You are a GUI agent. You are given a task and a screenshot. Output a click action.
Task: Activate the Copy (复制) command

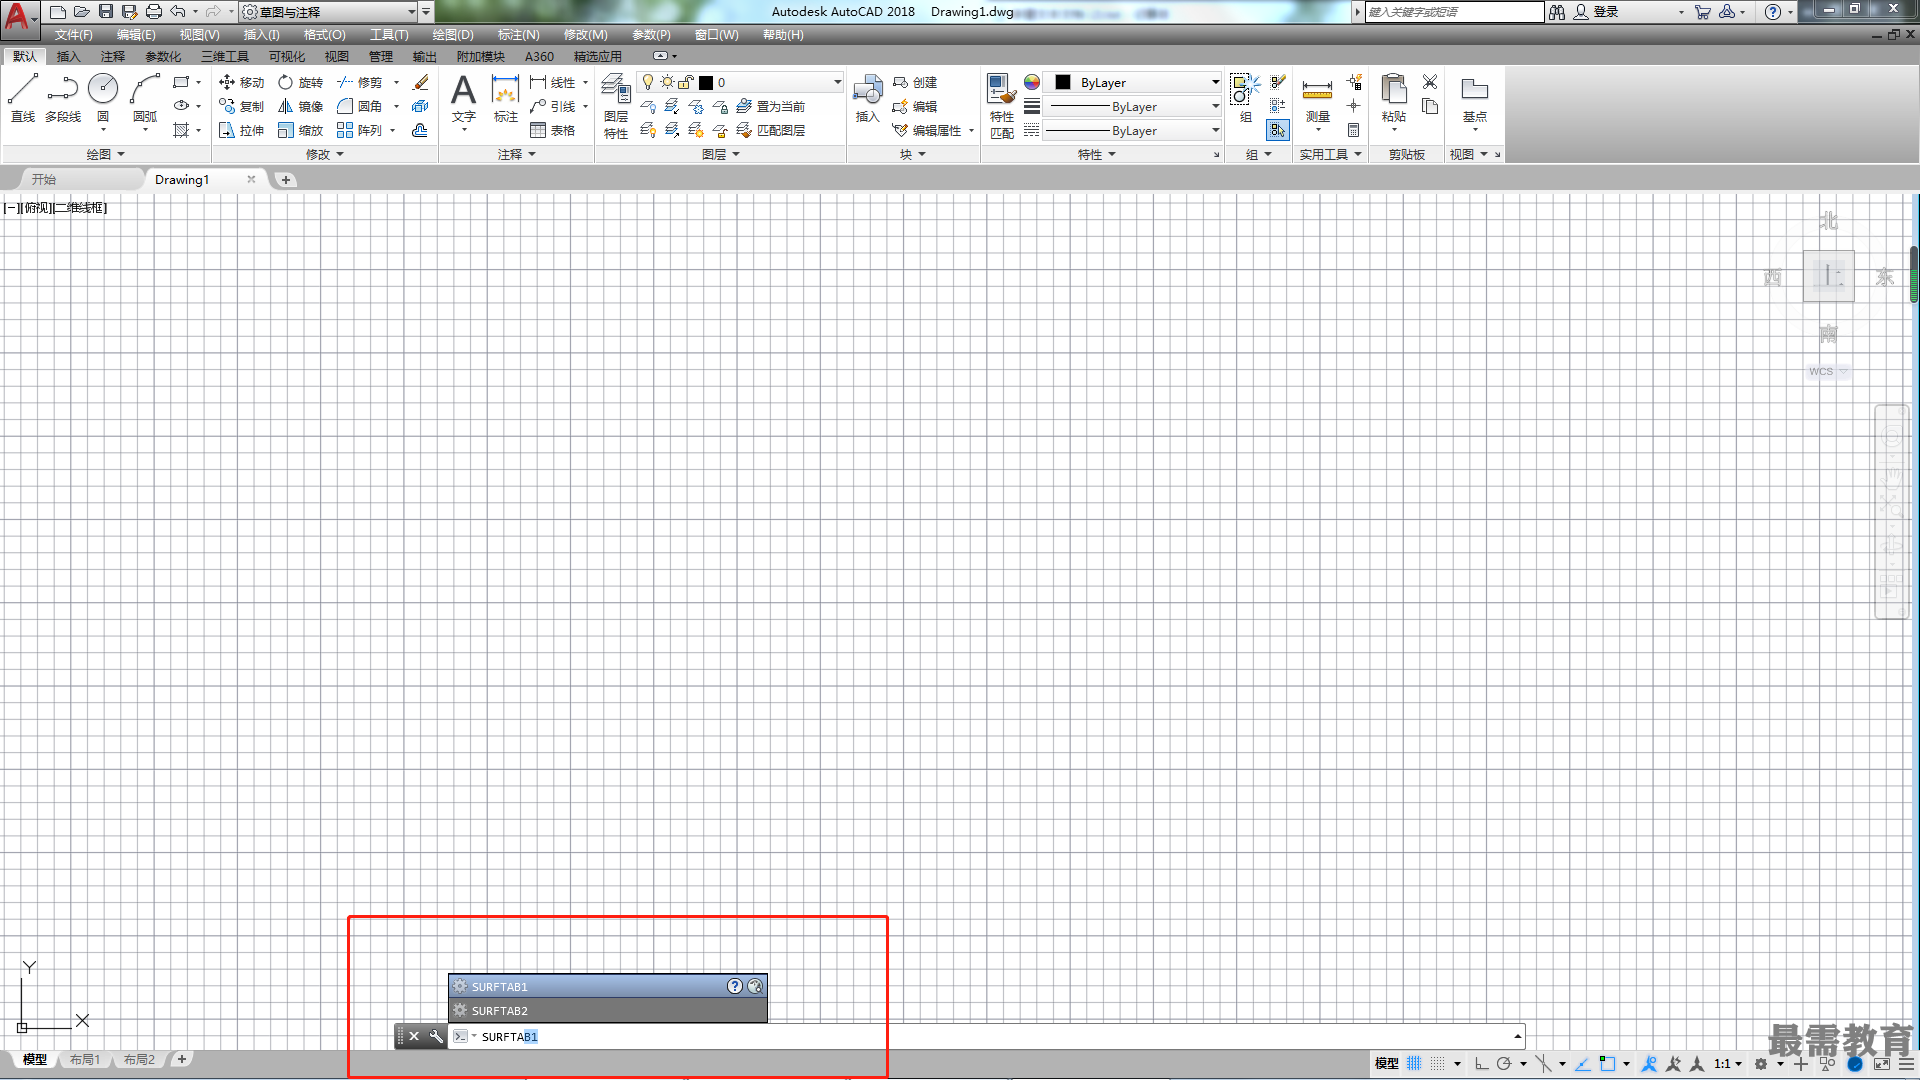pos(241,106)
